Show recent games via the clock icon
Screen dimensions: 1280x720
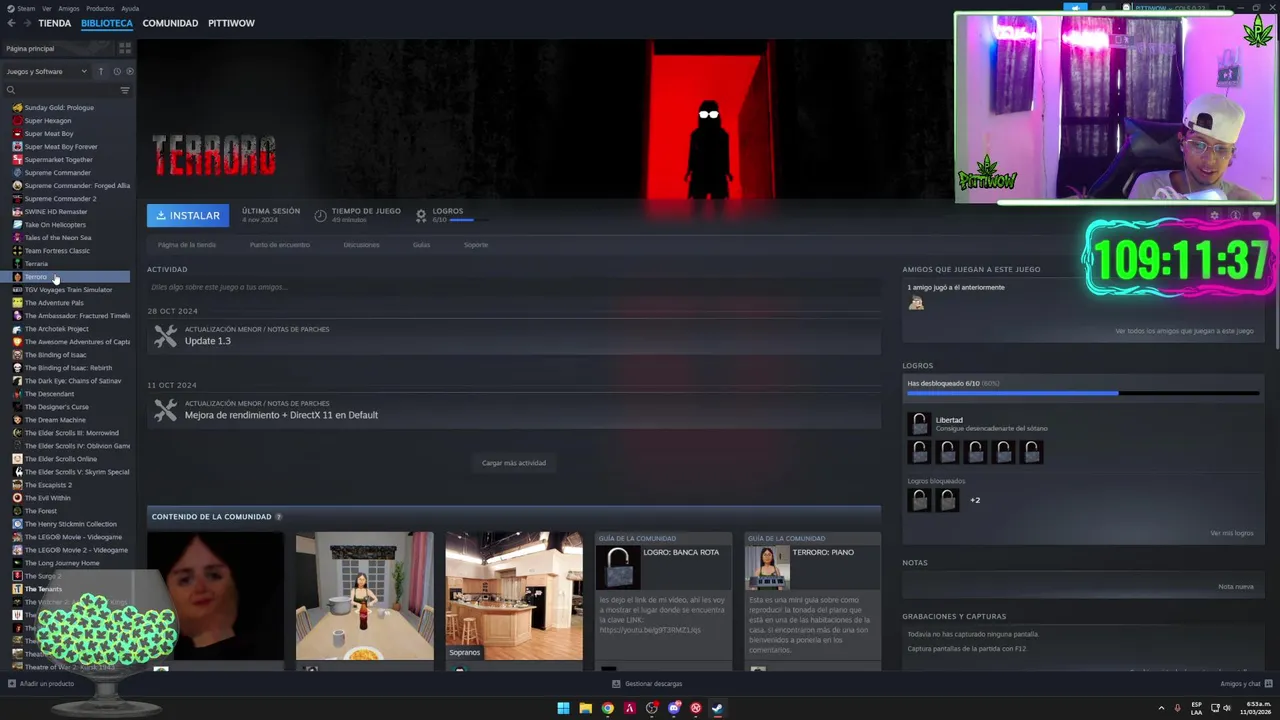117,71
